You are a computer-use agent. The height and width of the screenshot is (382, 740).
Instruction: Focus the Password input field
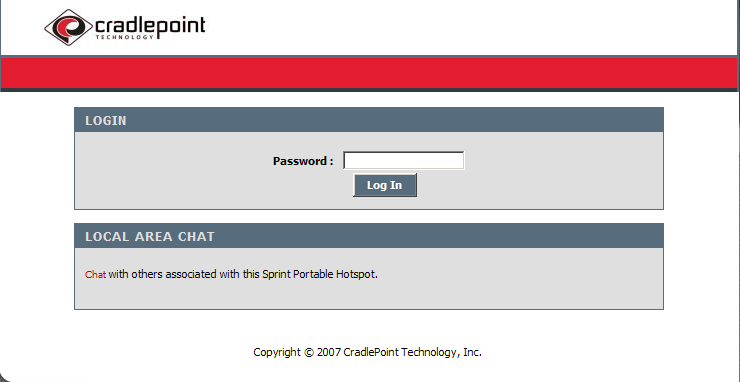click(404, 160)
